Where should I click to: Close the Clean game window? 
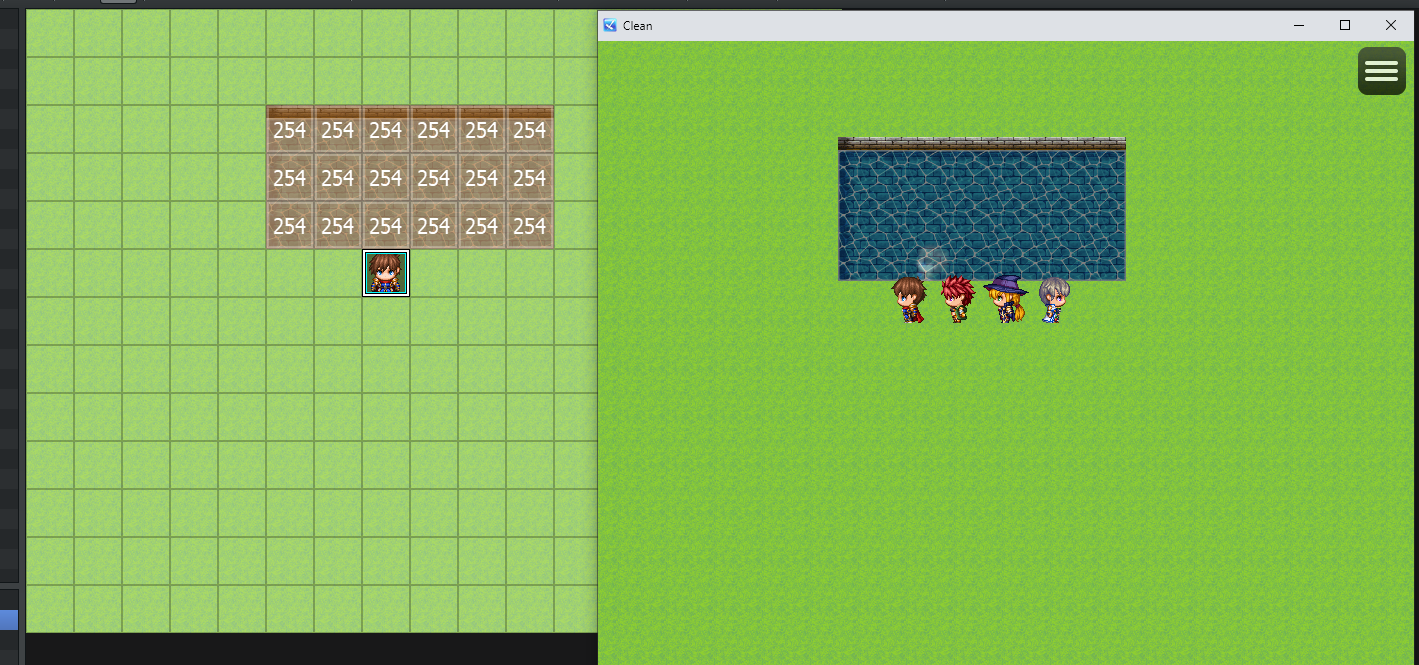[1391, 25]
